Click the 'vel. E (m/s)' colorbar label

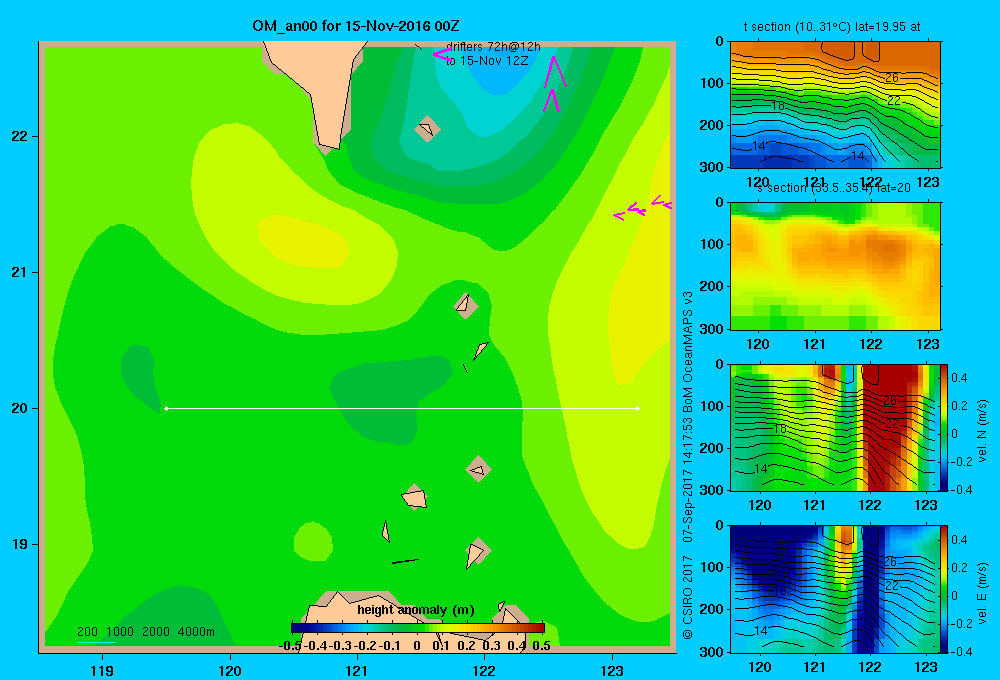point(983,593)
